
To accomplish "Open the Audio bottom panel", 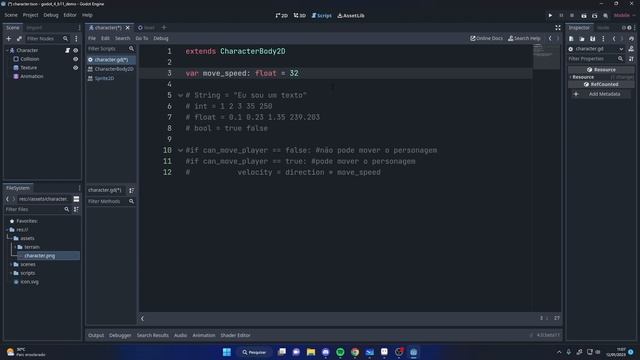I will click(180, 336).
